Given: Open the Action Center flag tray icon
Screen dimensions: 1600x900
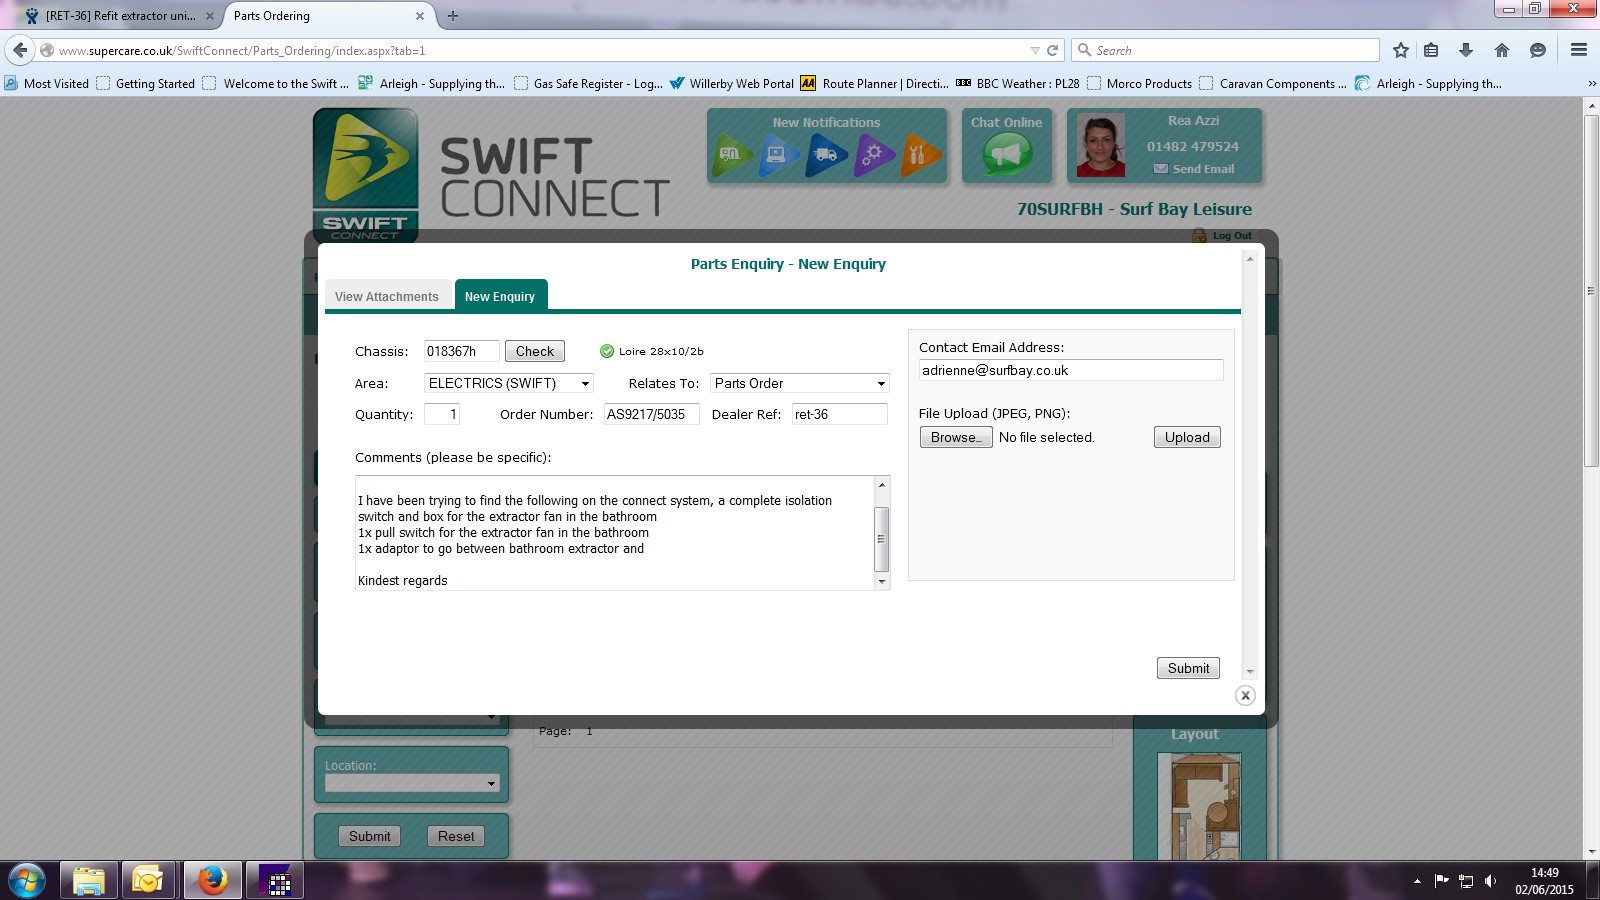Looking at the screenshot, I should click(x=1441, y=881).
